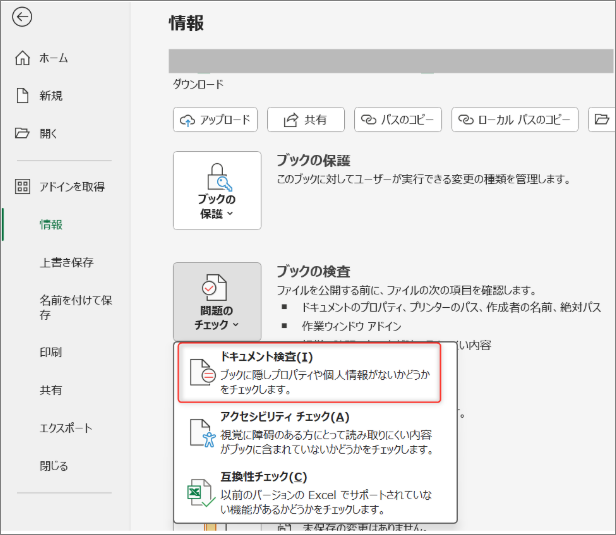The height and width of the screenshot is (535, 616).
Task: Click the パスのコピー button
Action: pyautogui.click(x=398, y=119)
